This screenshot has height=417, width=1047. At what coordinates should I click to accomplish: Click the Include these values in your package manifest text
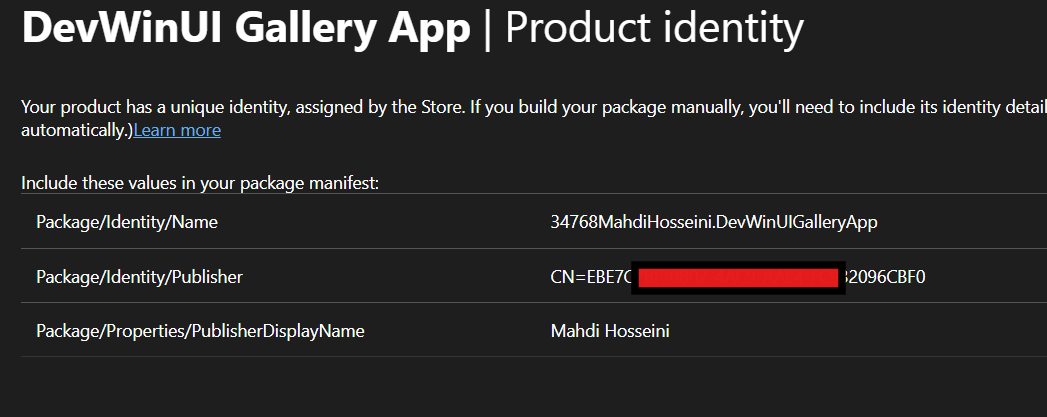(x=200, y=183)
